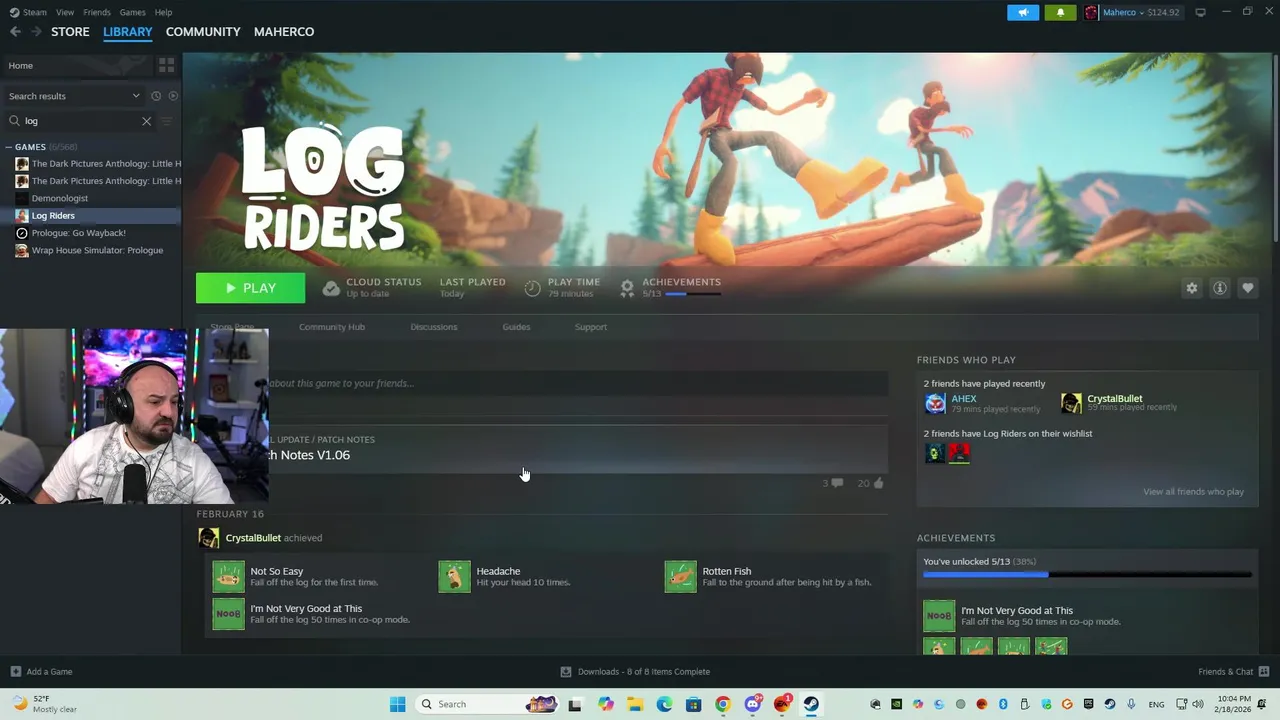Click the achievements progress bar in header
Viewport: 1280px width, 720px height.
point(693,294)
